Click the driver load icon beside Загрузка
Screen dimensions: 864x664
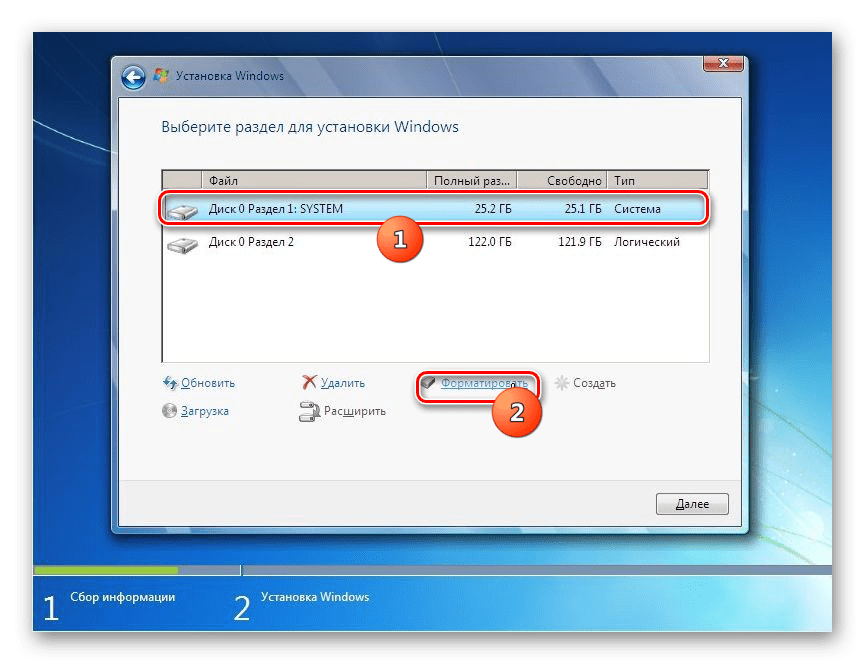click(x=170, y=411)
